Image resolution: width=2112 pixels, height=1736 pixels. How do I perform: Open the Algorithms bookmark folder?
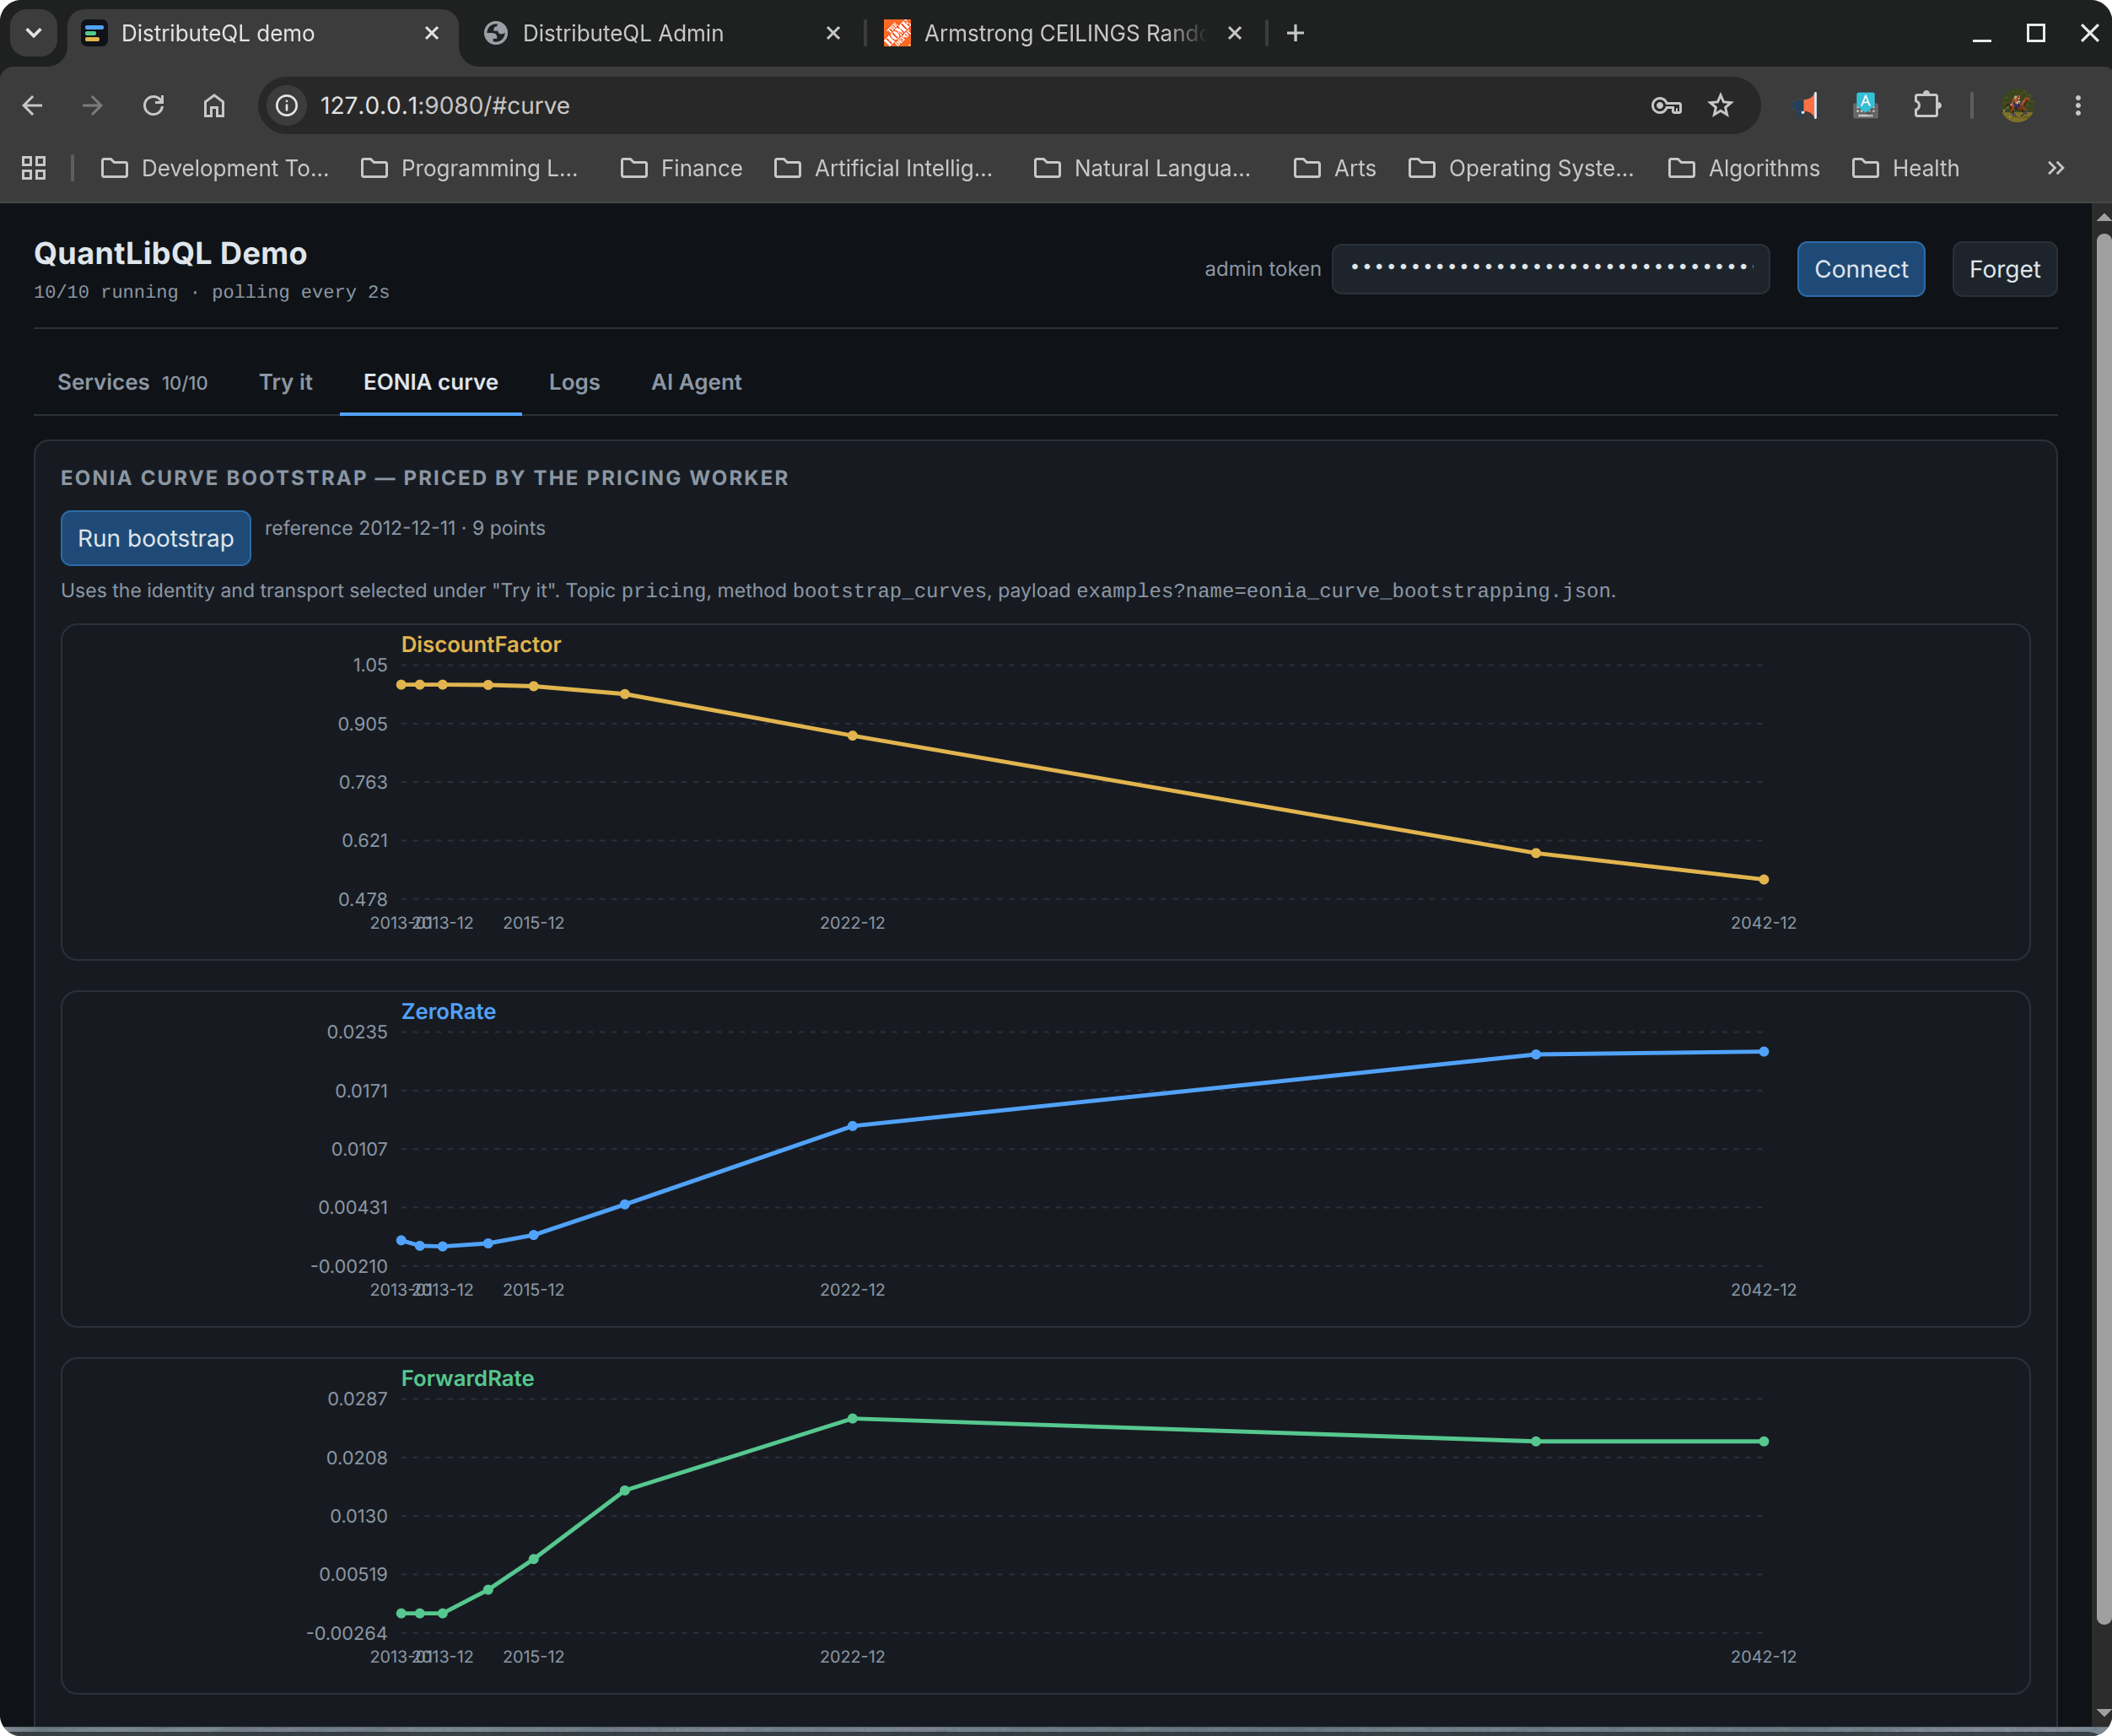[1744, 168]
